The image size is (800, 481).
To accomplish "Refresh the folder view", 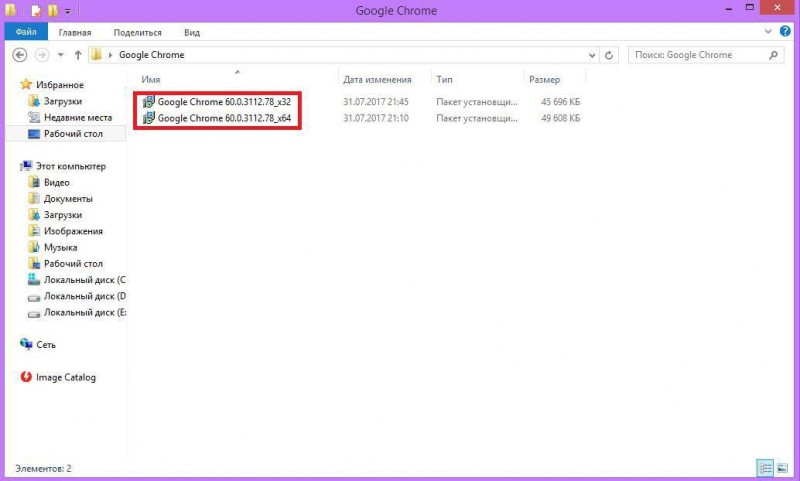I will pyautogui.click(x=609, y=55).
